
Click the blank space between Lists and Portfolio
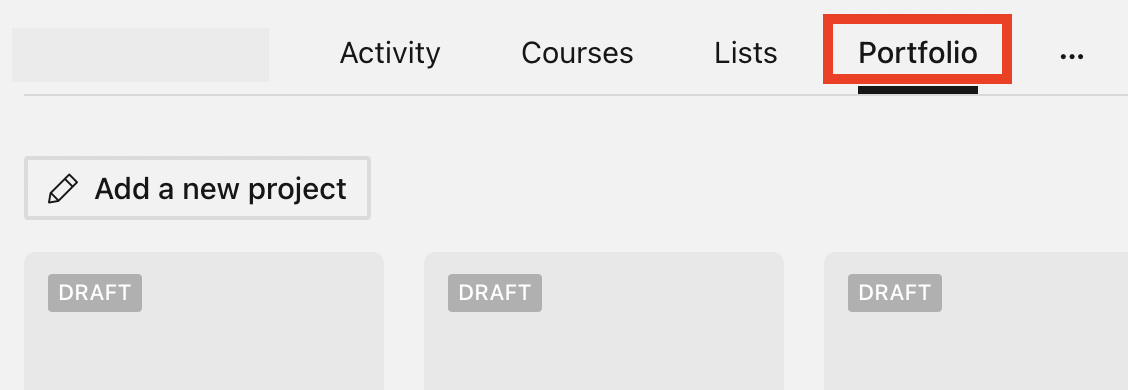coord(800,53)
